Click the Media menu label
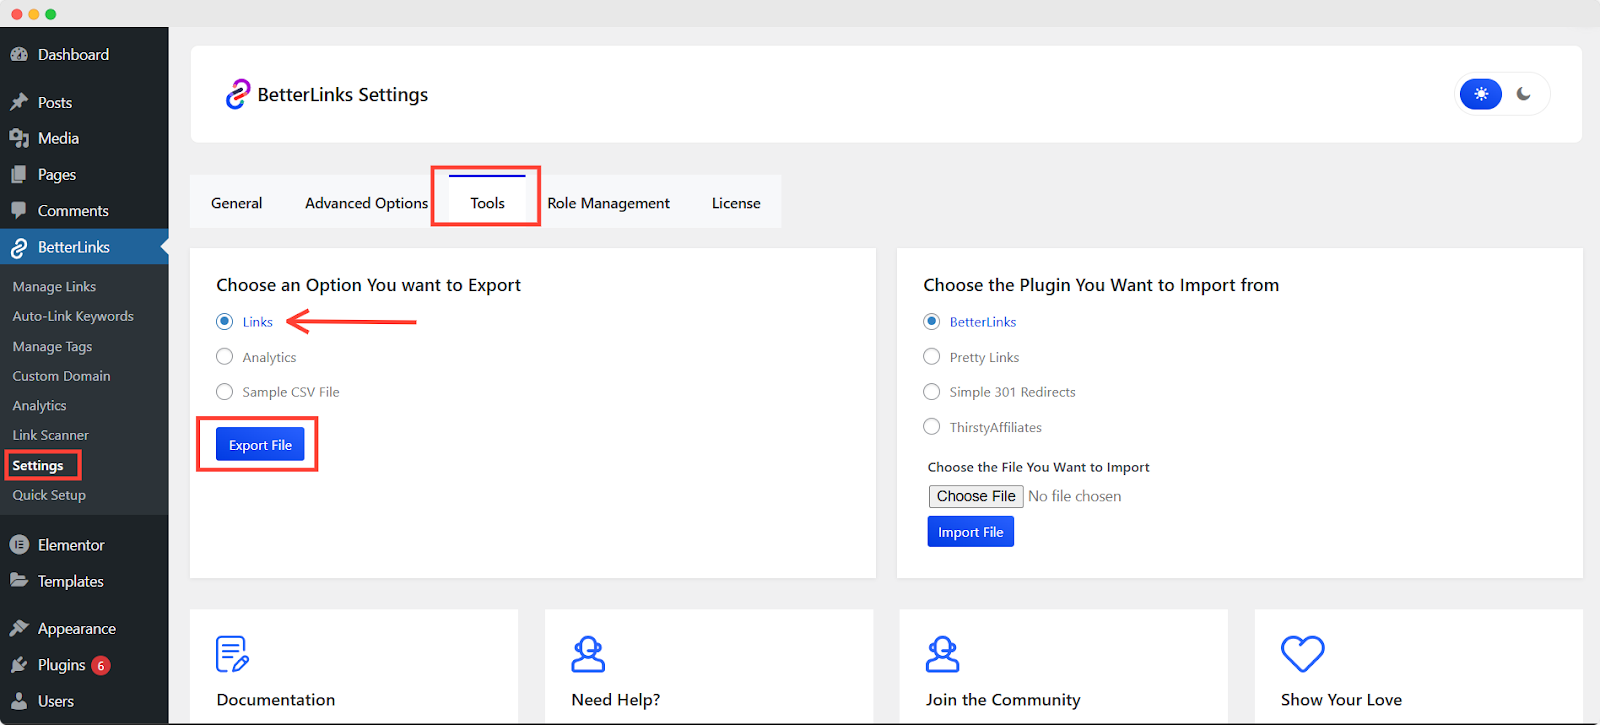Viewport: 1600px width, 725px height. (x=58, y=138)
